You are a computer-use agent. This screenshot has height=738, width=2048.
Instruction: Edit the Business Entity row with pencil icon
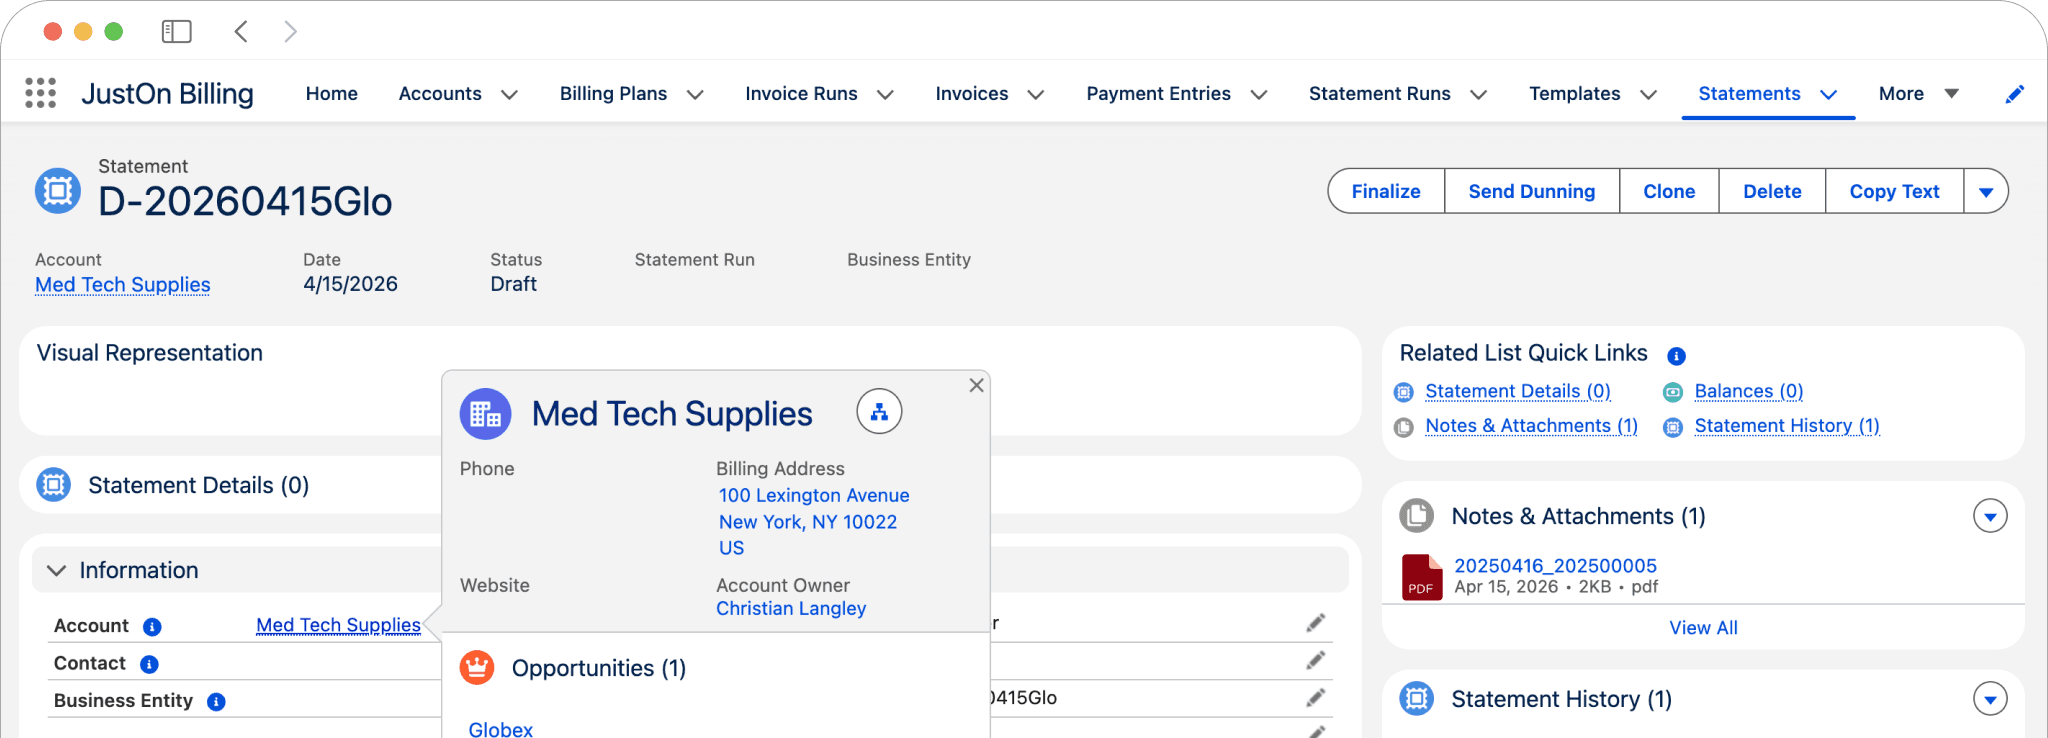pyautogui.click(x=1316, y=697)
